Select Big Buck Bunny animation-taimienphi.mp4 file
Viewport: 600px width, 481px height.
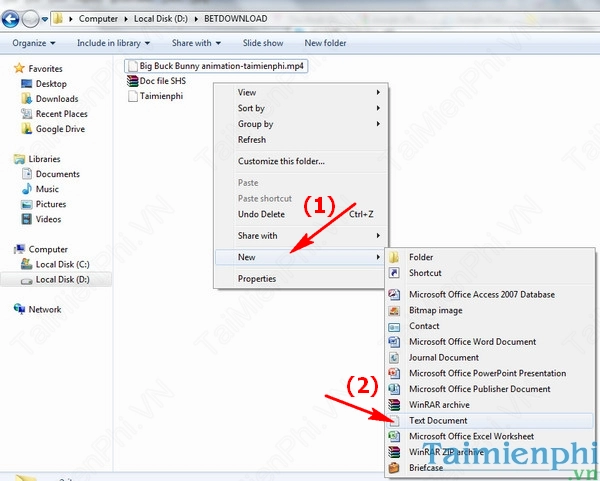216,66
